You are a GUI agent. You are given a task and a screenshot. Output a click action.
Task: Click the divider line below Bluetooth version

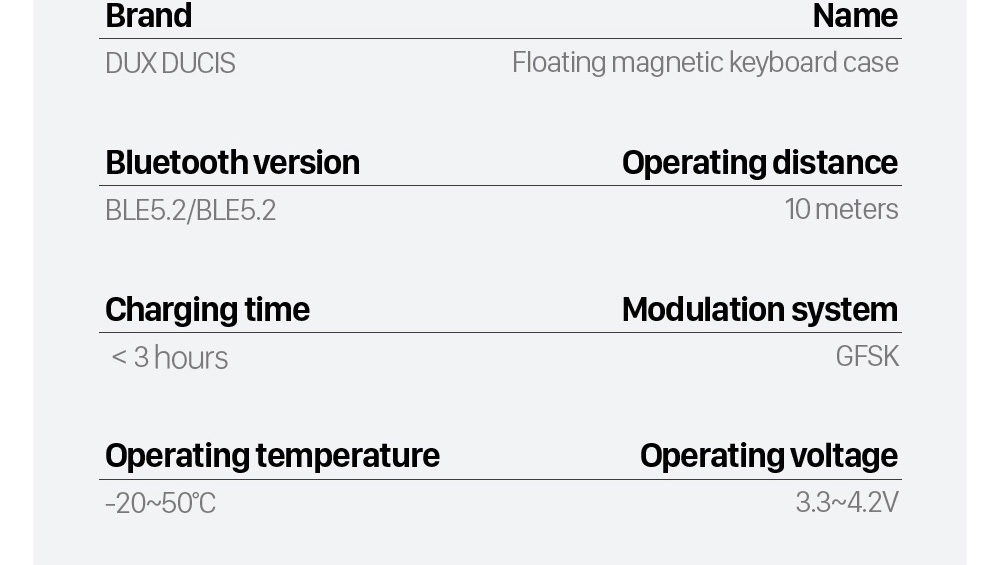pos(500,185)
